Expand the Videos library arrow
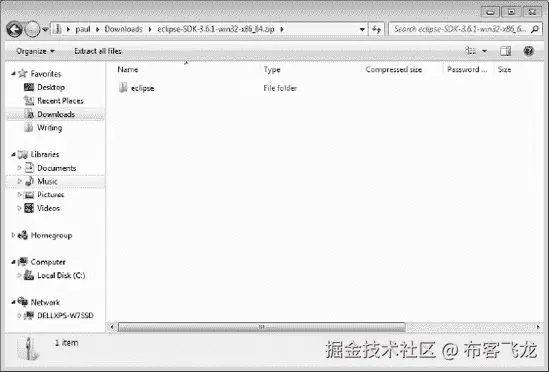Image resolution: width=549 pixels, height=372 pixels. (19, 208)
